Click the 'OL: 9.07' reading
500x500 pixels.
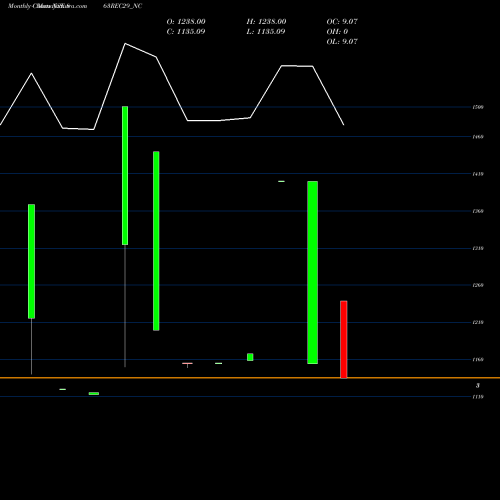click(x=342, y=41)
